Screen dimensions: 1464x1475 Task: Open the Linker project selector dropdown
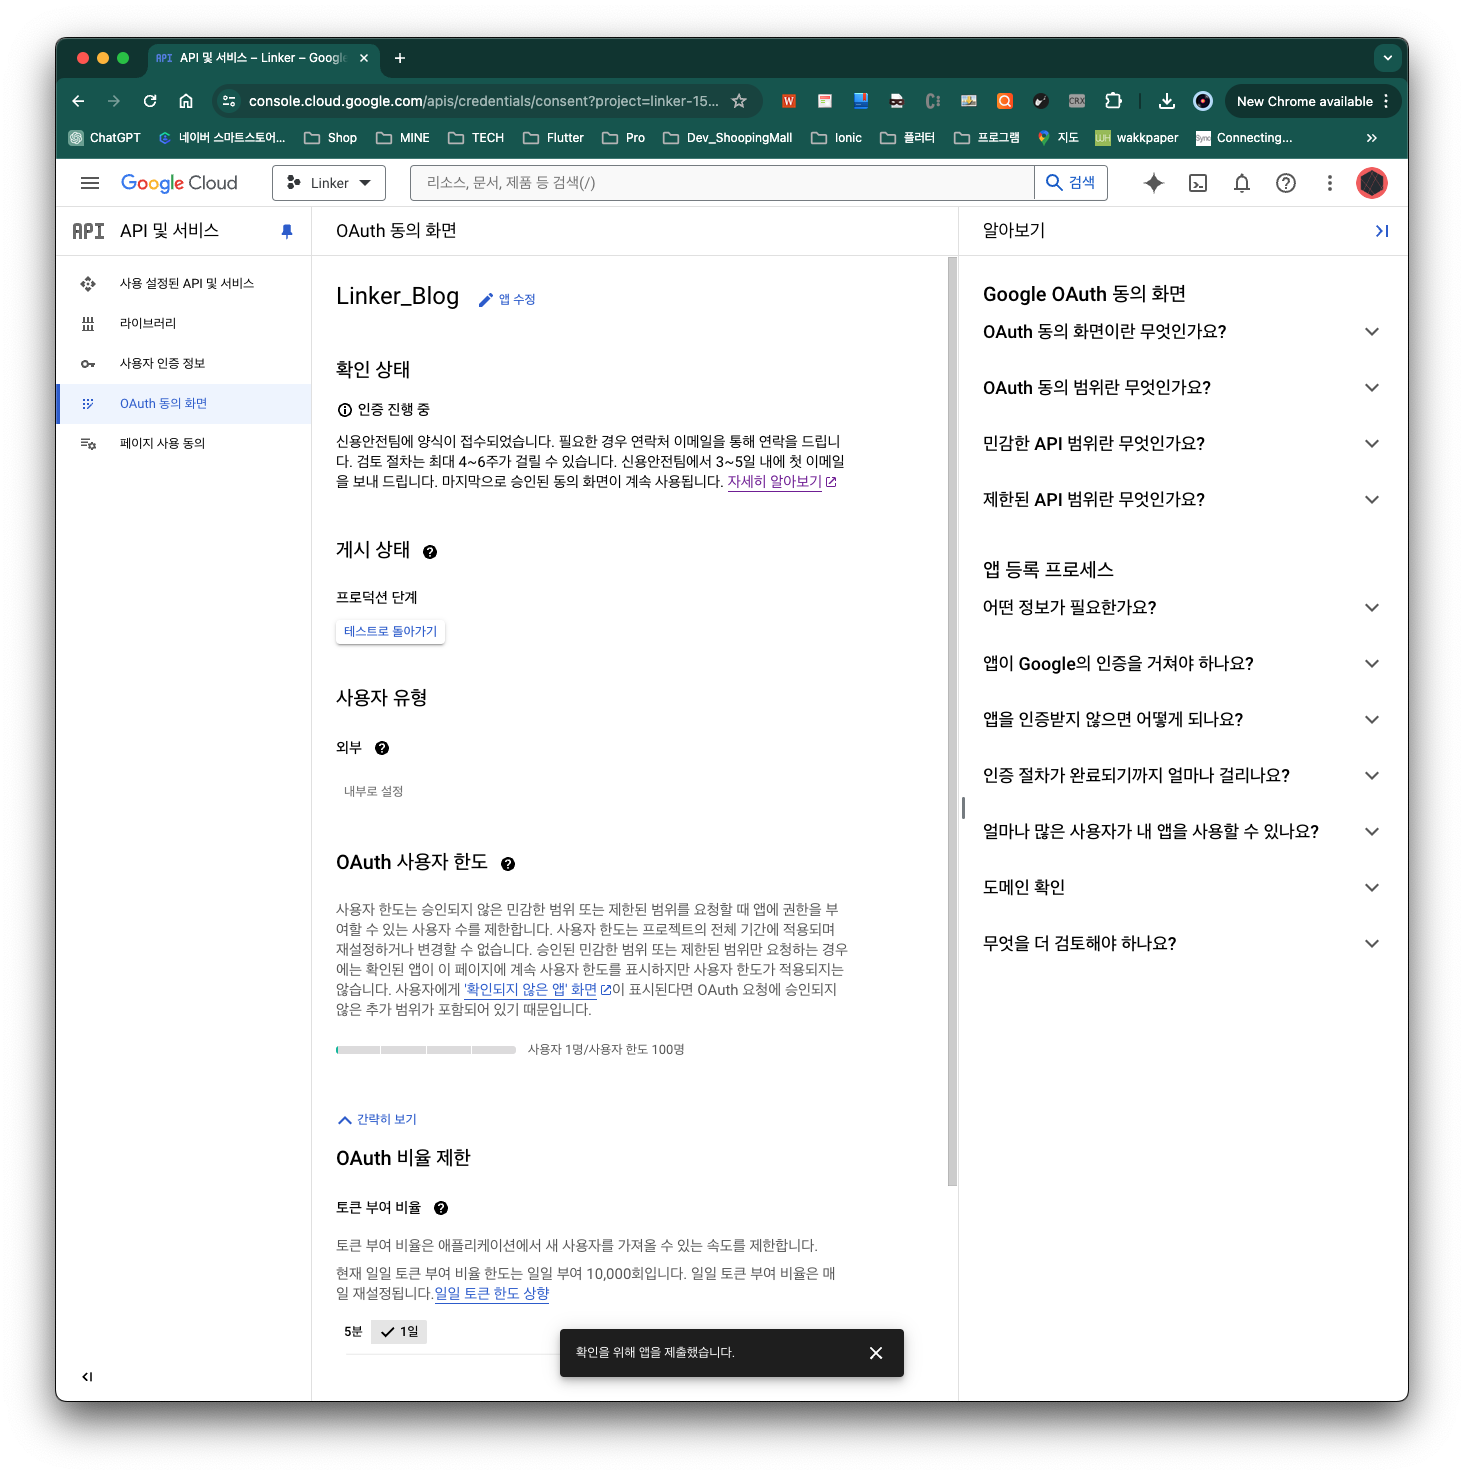click(329, 183)
